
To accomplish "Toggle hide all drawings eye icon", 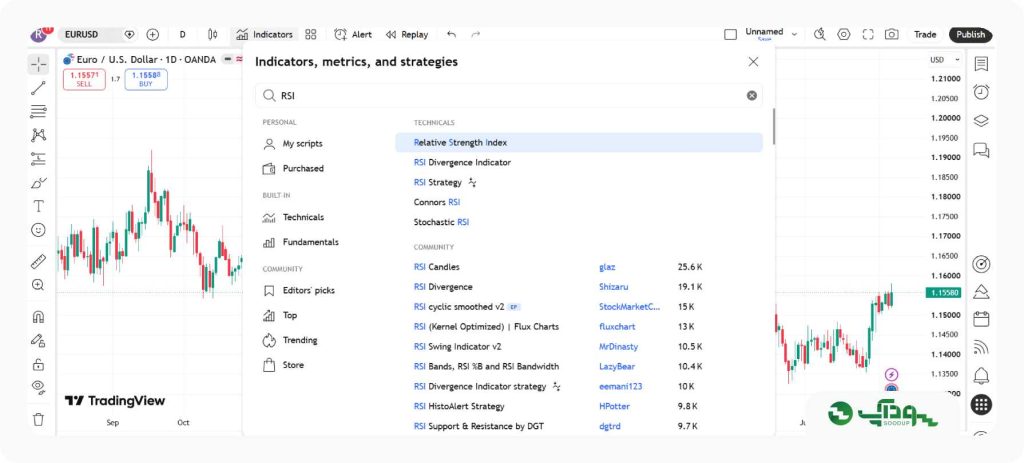I will (39, 387).
